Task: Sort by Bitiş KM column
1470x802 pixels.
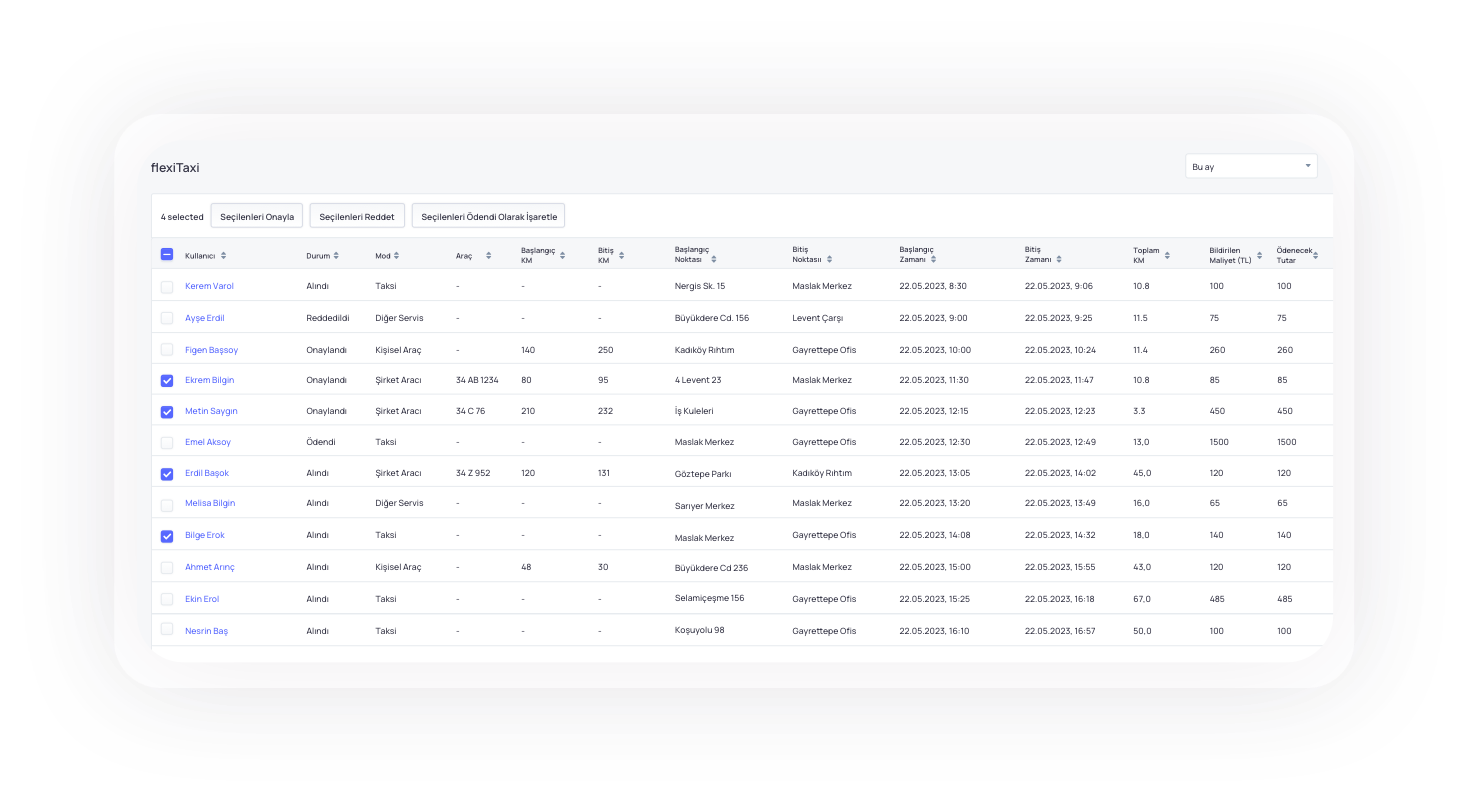Action: pyautogui.click(x=621, y=256)
